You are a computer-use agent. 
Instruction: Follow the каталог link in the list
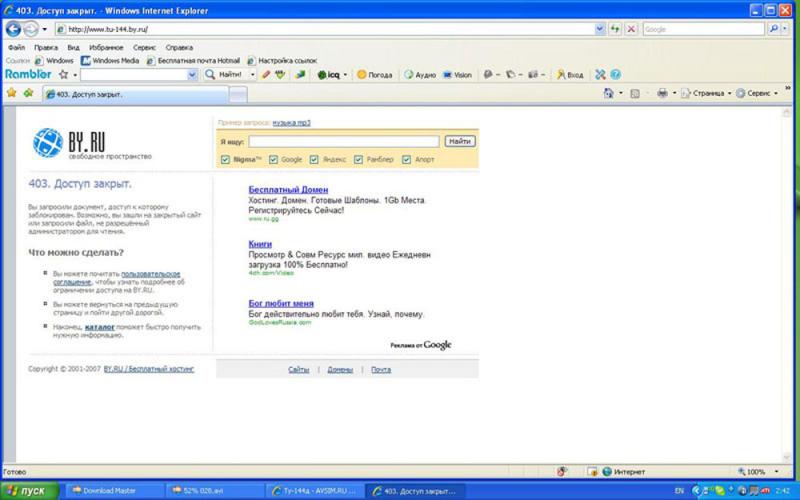pyautogui.click(x=99, y=327)
